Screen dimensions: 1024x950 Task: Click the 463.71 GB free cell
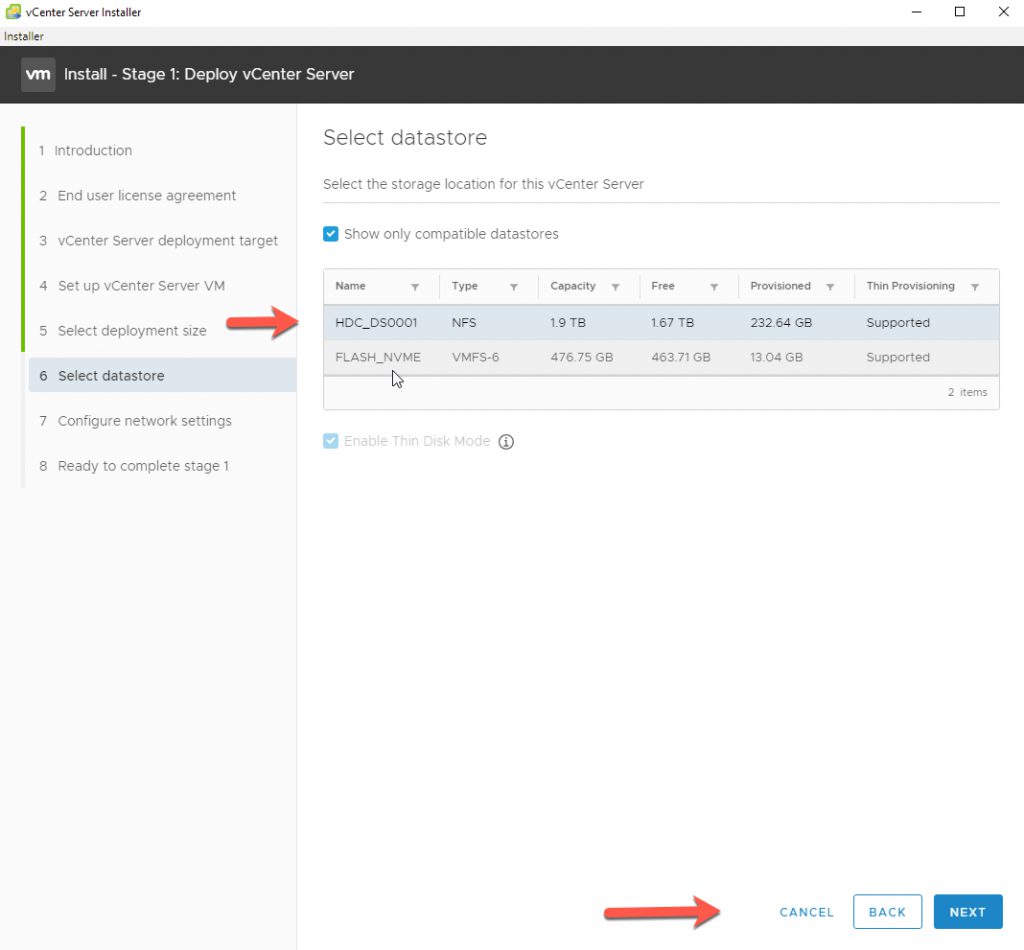click(x=681, y=357)
